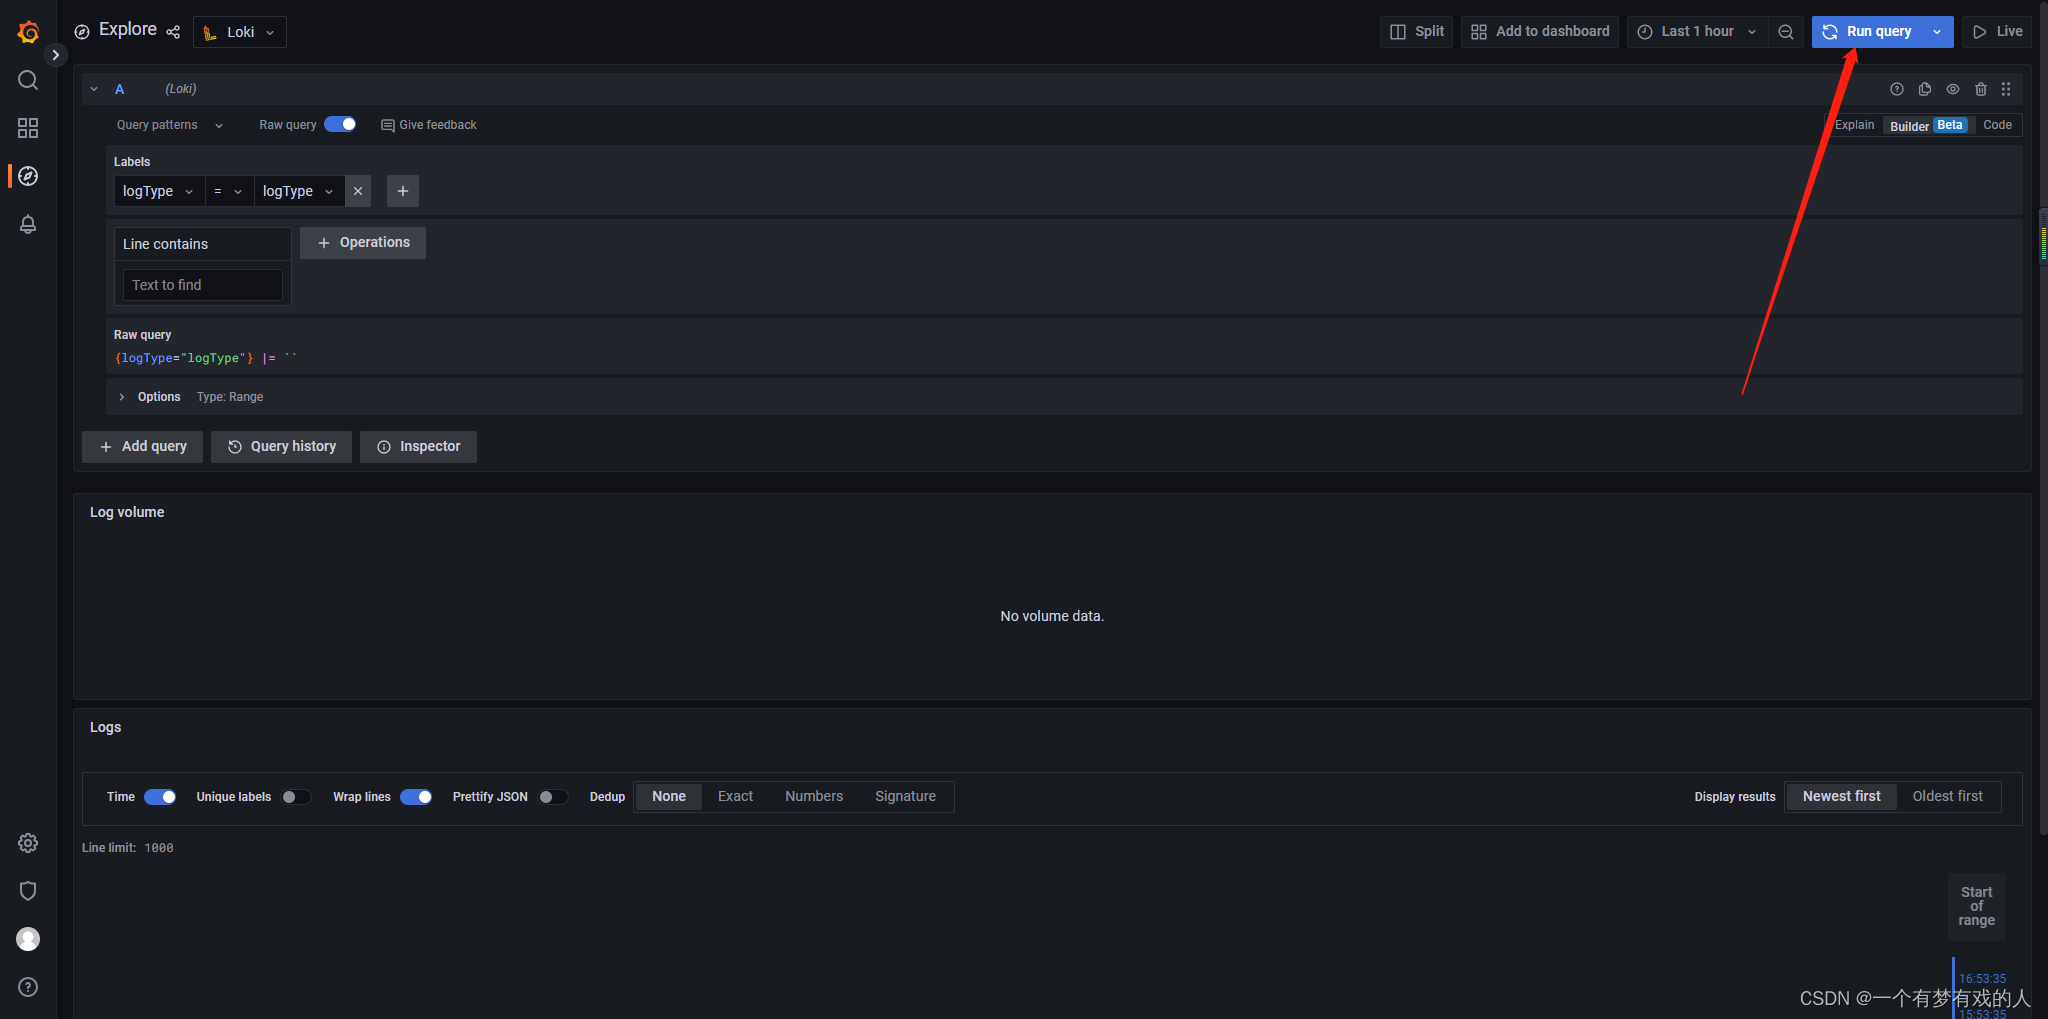This screenshot has width=2048, height=1019.
Task: Click Add to dashboard
Action: pos(1540,32)
